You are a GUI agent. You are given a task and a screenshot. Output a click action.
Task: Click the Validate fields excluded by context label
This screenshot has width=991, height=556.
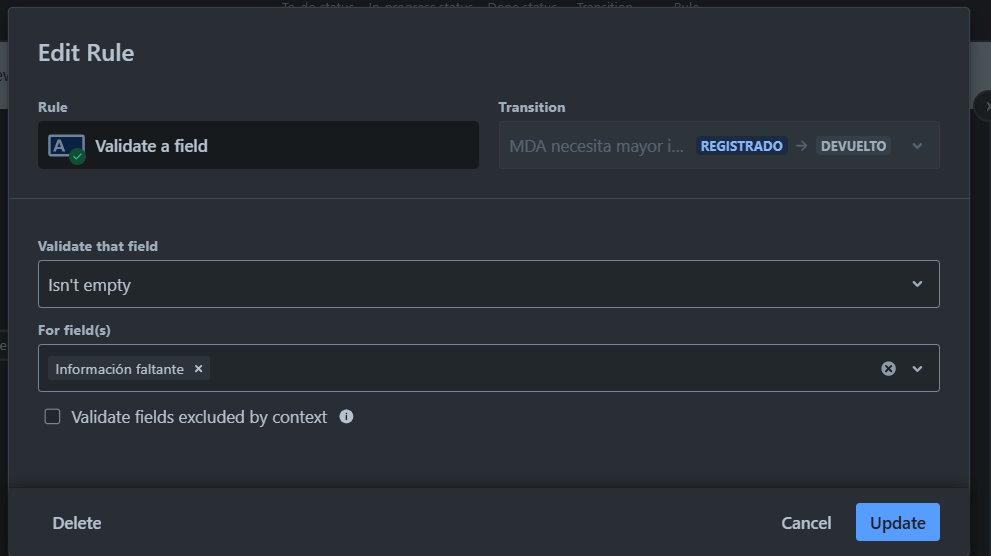(199, 417)
